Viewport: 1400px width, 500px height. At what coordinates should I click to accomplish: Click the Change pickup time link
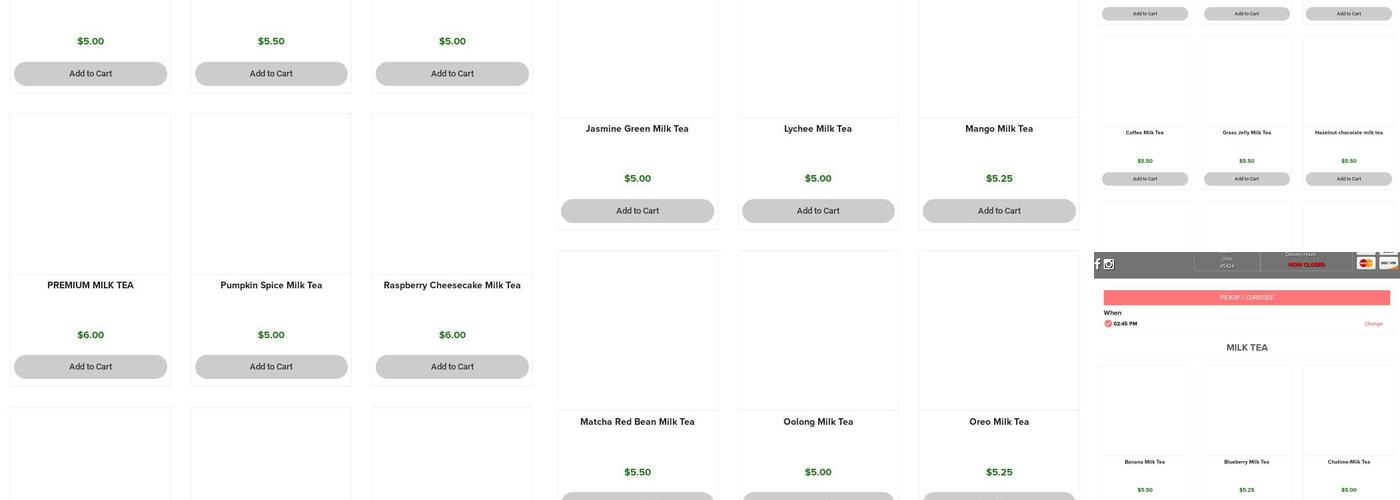[1374, 324]
